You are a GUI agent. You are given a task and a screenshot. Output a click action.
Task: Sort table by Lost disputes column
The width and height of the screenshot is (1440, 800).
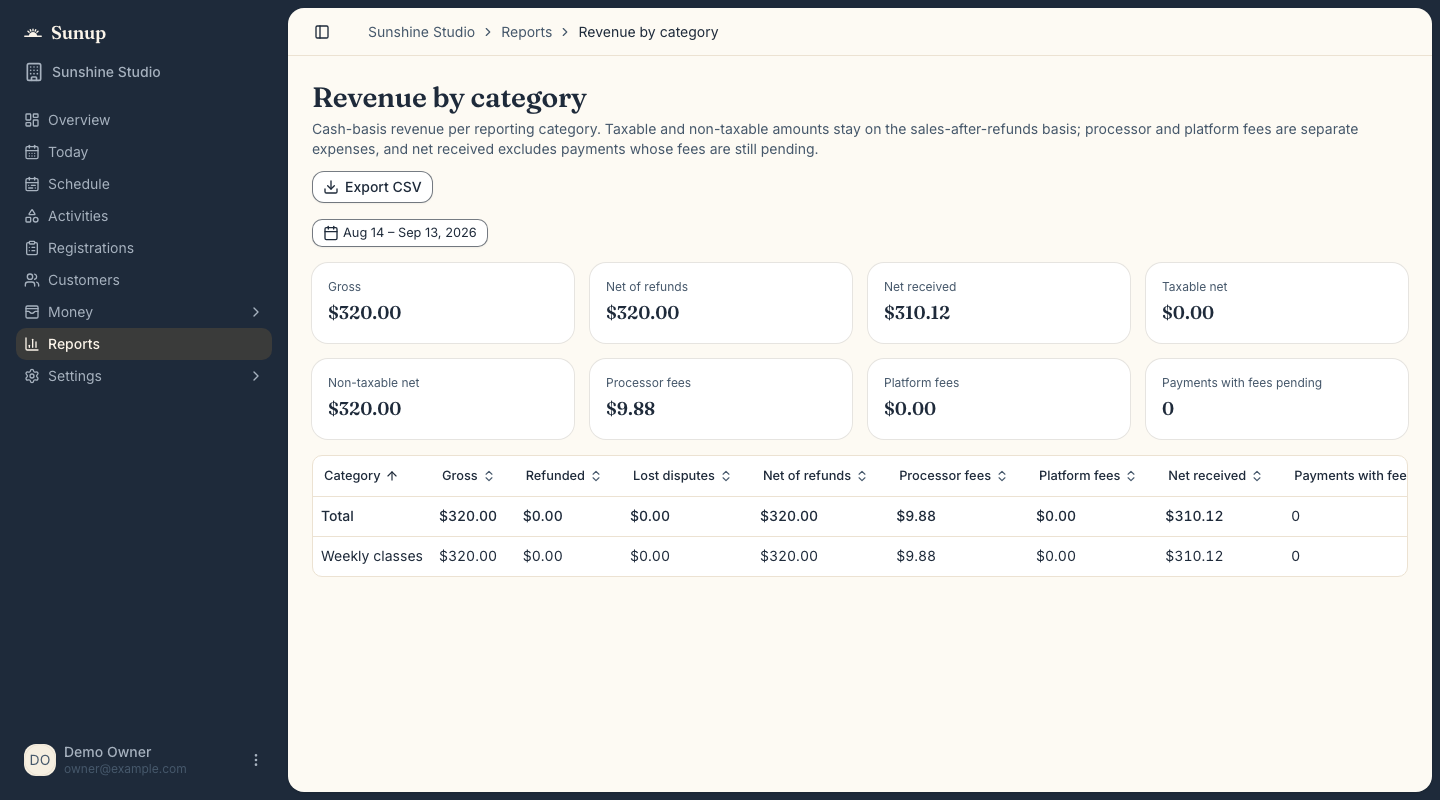pyautogui.click(x=682, y=476)
